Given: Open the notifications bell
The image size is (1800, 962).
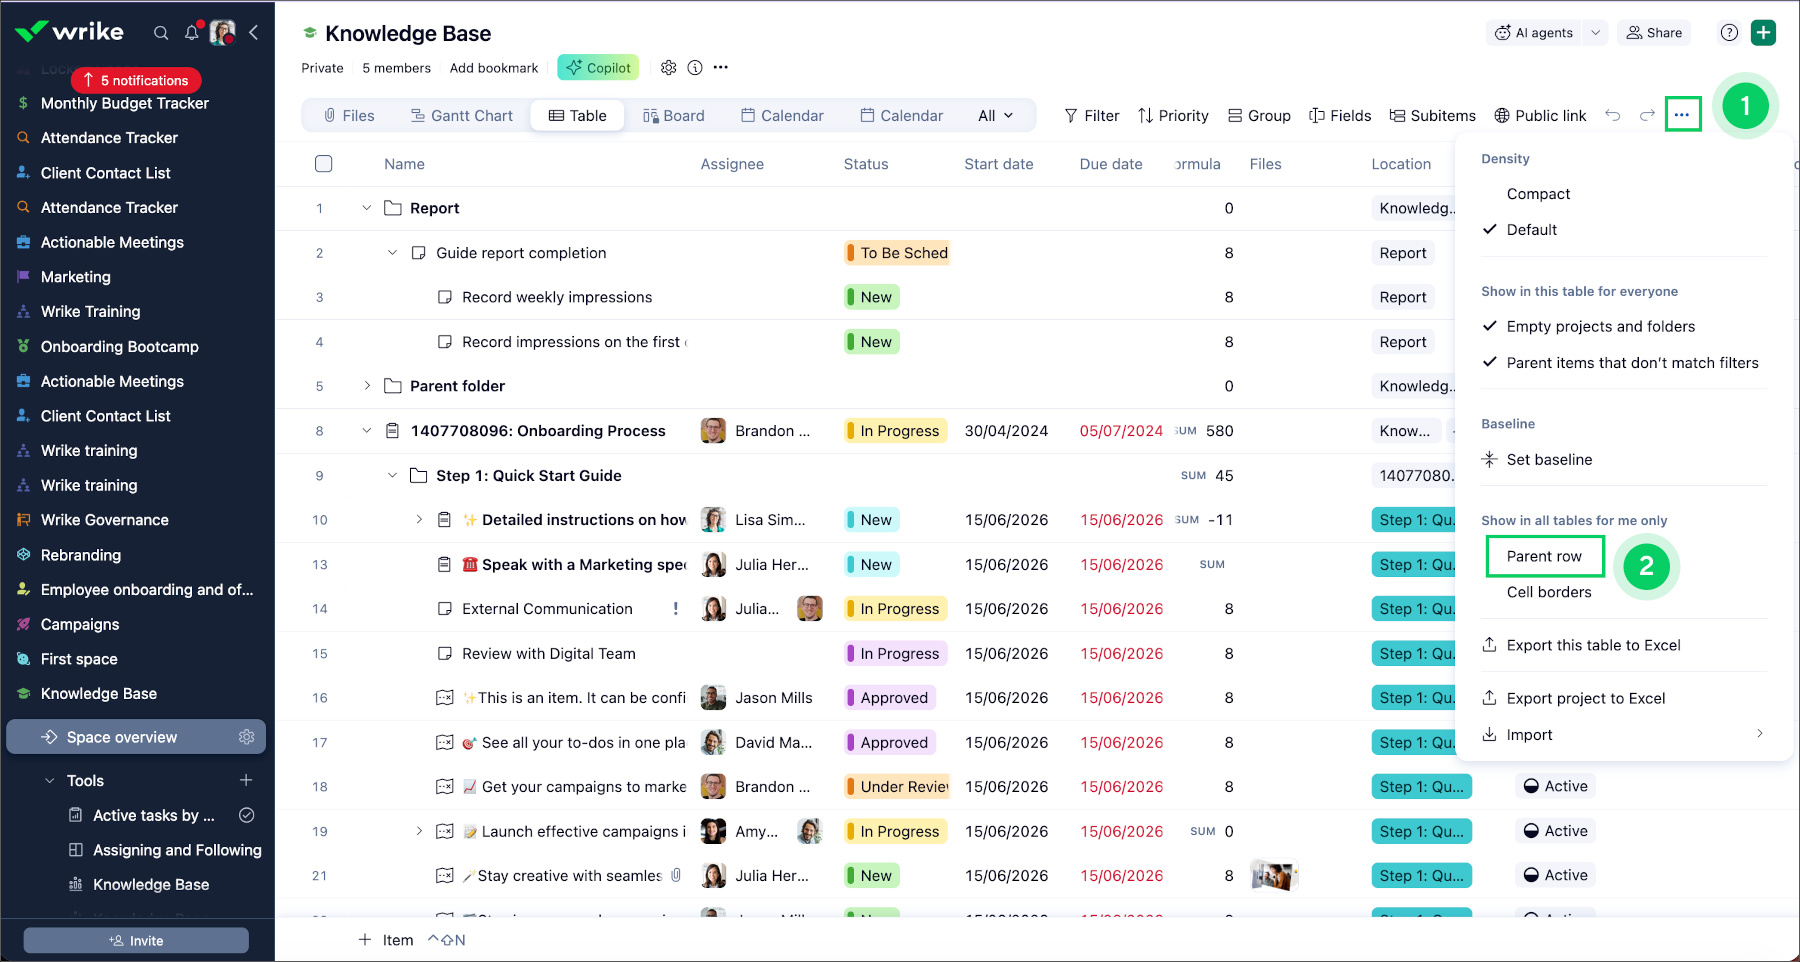Looking at the screenshot, I should tap(192, 33).
